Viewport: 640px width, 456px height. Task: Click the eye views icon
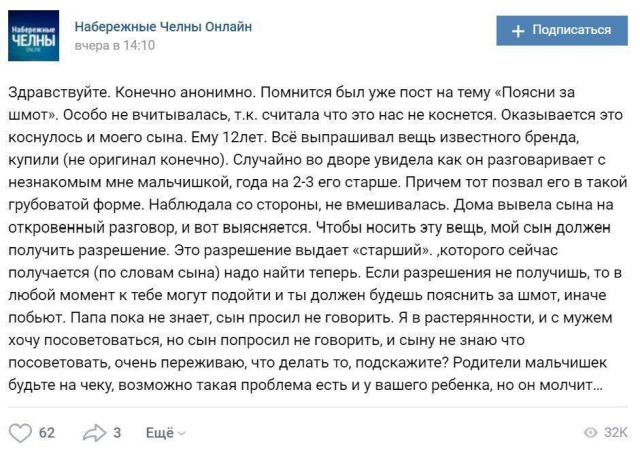(x=590, y=433)
